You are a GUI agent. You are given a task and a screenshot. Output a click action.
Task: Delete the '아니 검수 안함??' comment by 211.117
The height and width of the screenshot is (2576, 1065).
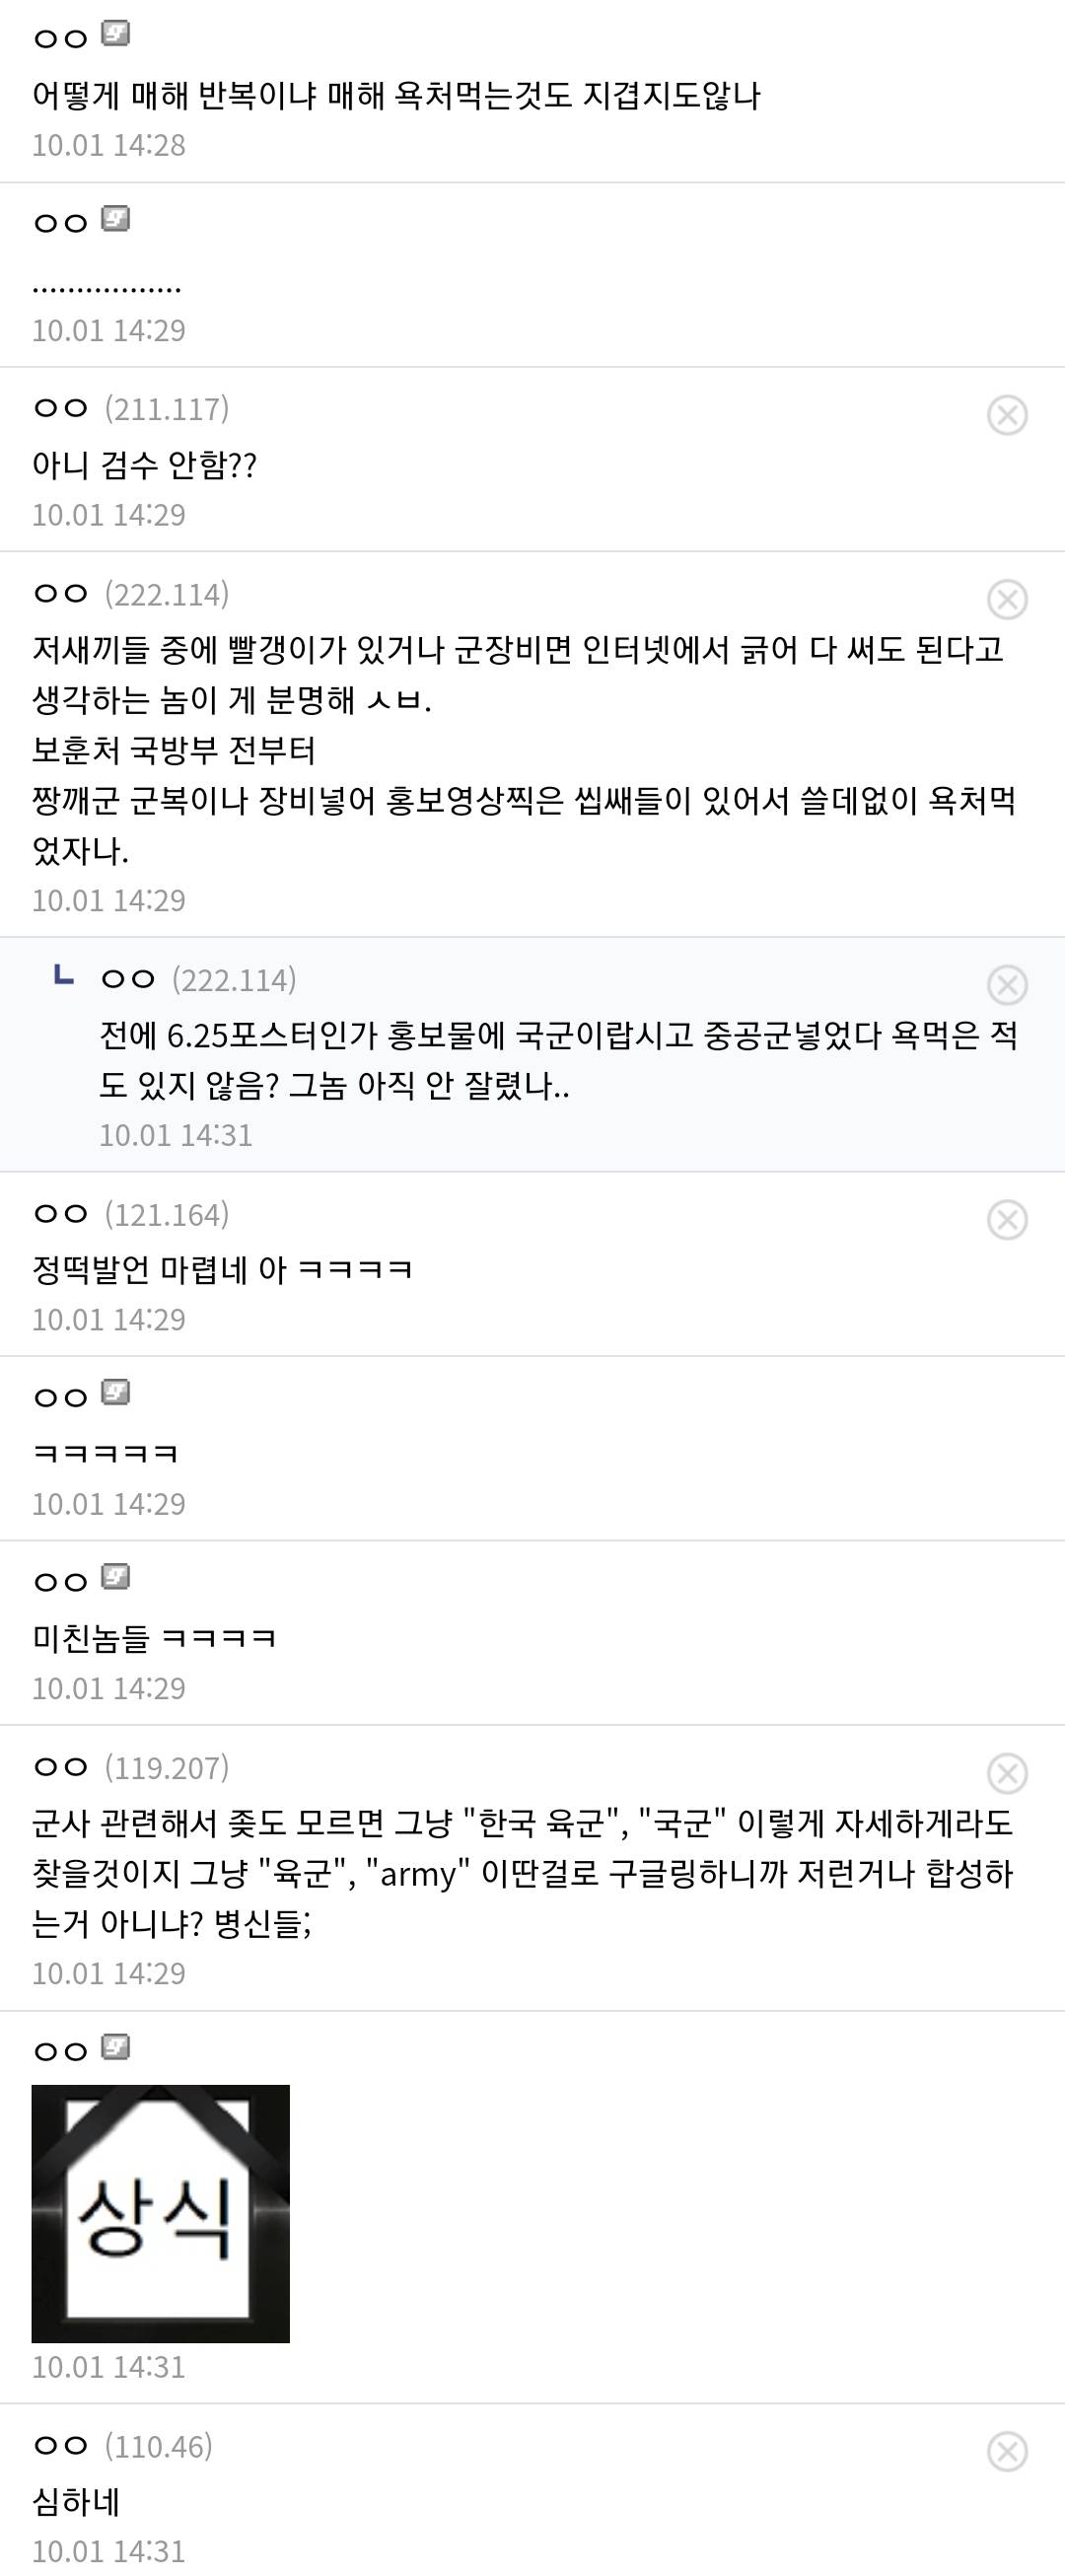pyautogui.click(x=1006, y=415)
